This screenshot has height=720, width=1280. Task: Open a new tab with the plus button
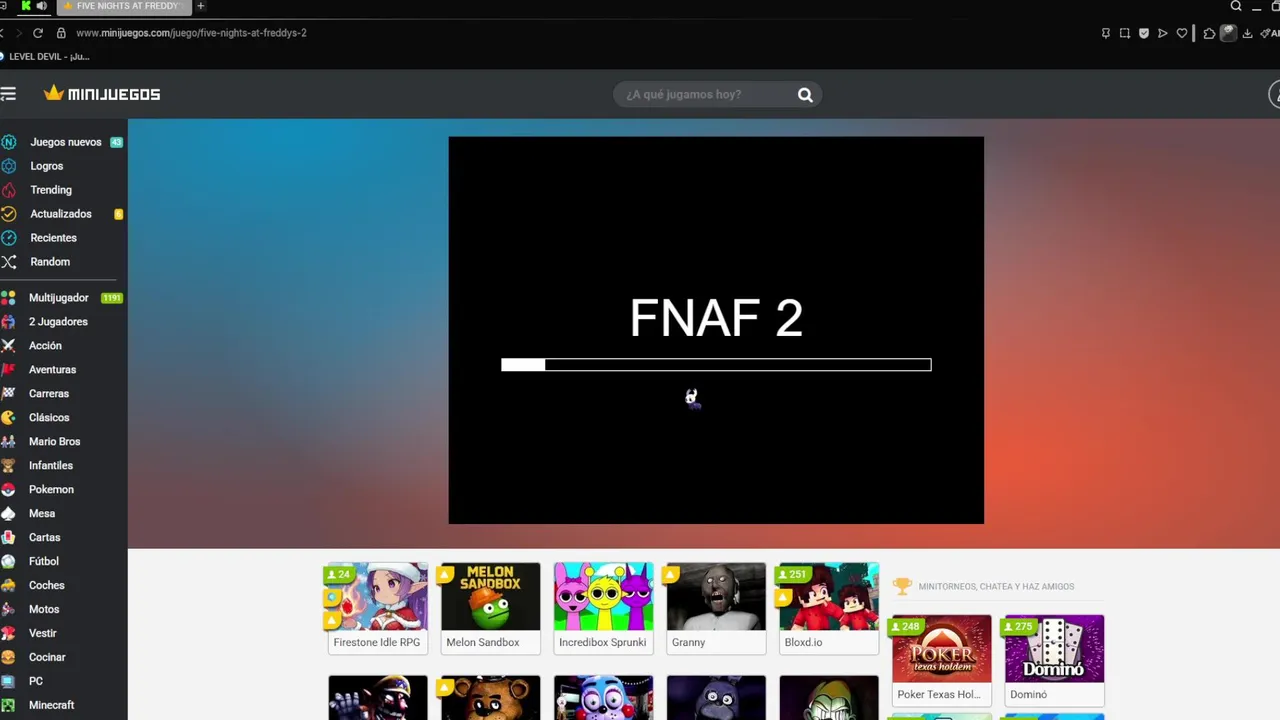click(x=201, y=6)
